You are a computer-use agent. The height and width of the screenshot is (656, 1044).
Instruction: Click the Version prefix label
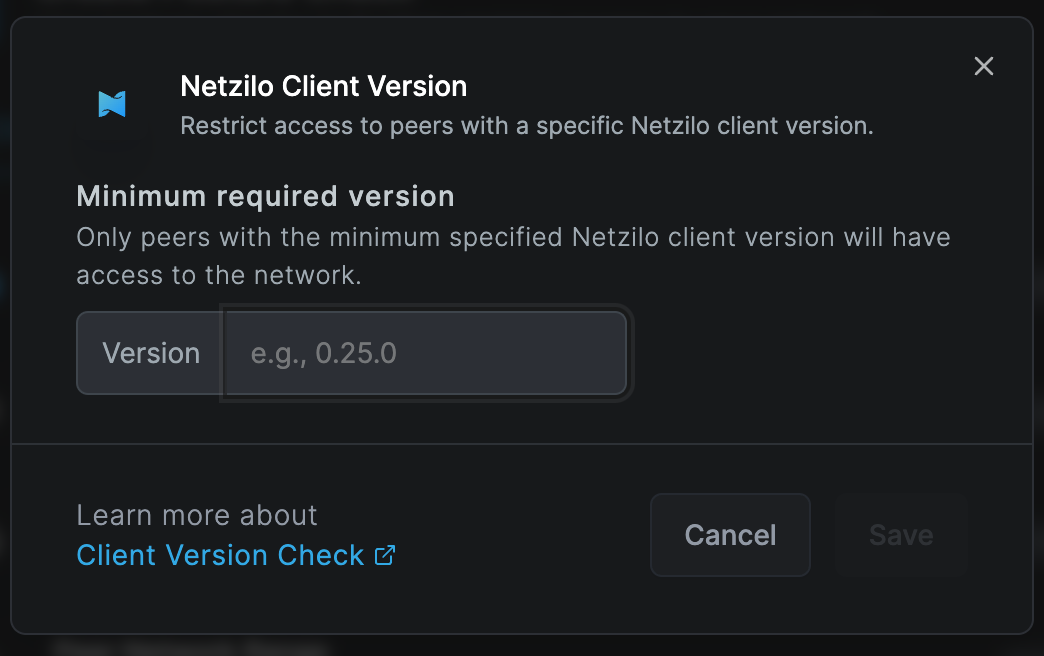click(x=151, y=353)
